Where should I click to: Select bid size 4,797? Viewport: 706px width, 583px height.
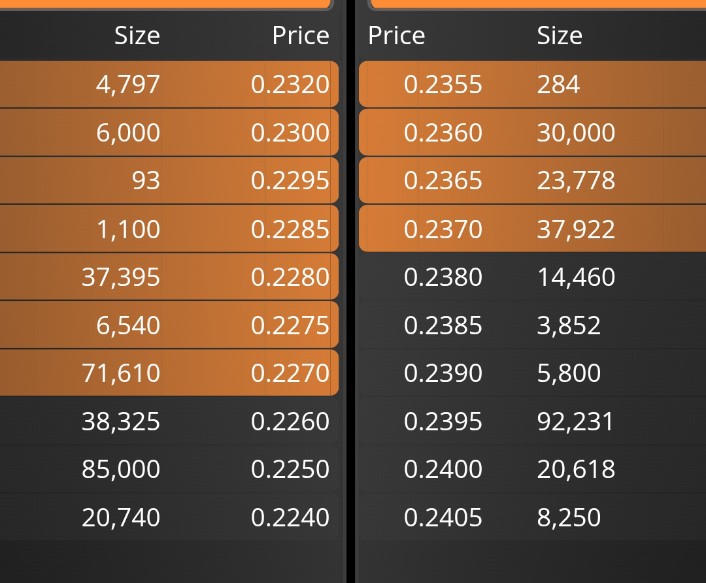pyautogui.click(x=128, y=84)
